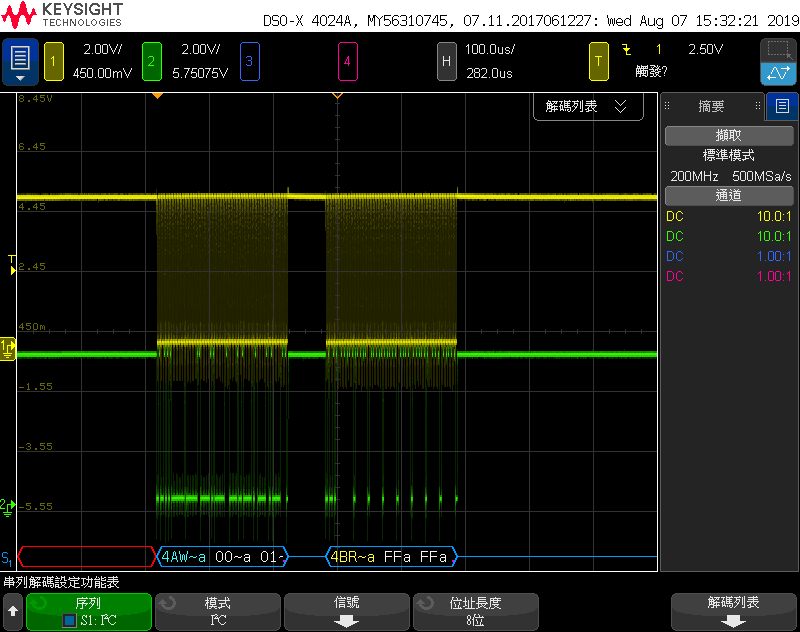This screenshot has height=632, width=800.
Task: Click the 擷取 section header
Action: (729, 135)
